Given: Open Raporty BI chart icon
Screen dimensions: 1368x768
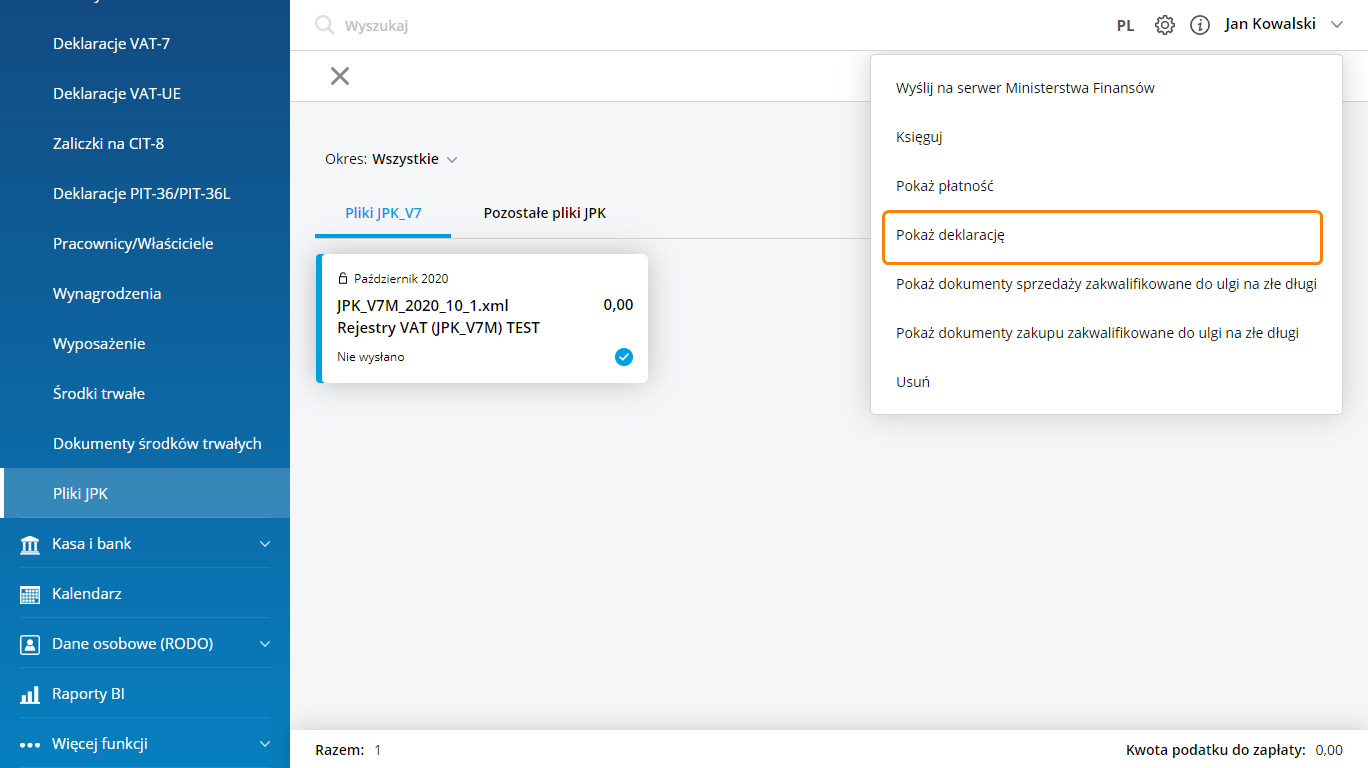Looking at the screenshot, I should 30,694.
